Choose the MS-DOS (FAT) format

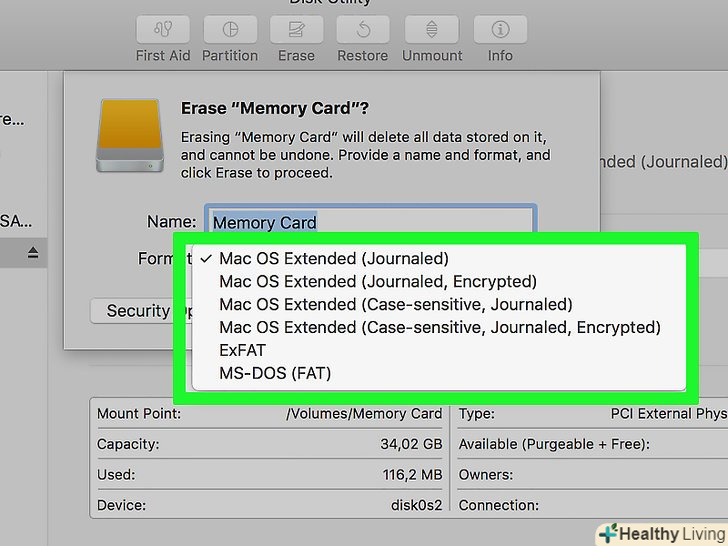click(275, 373)
